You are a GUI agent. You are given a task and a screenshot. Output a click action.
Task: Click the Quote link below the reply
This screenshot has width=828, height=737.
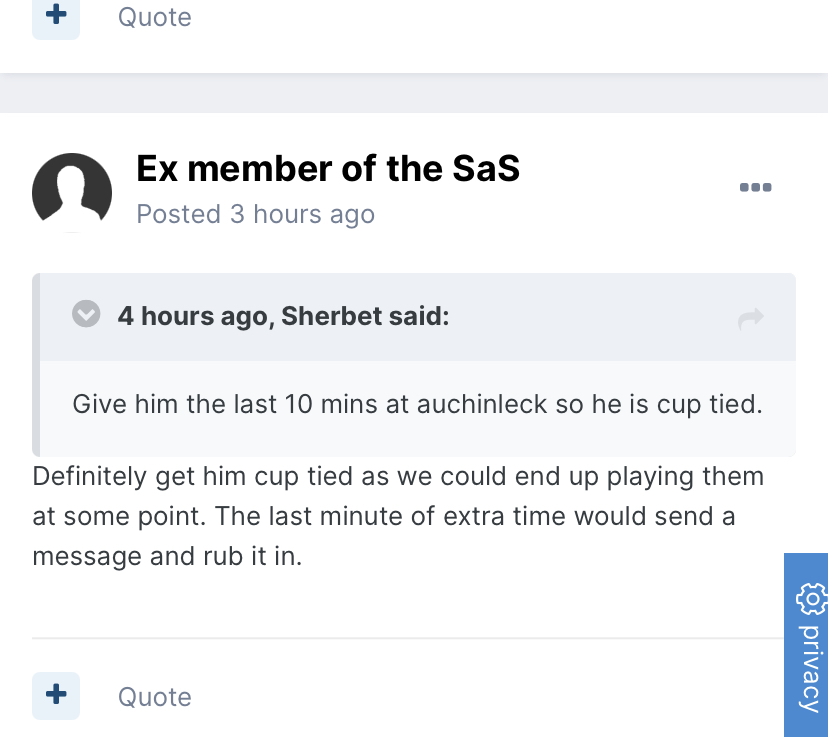154,697
